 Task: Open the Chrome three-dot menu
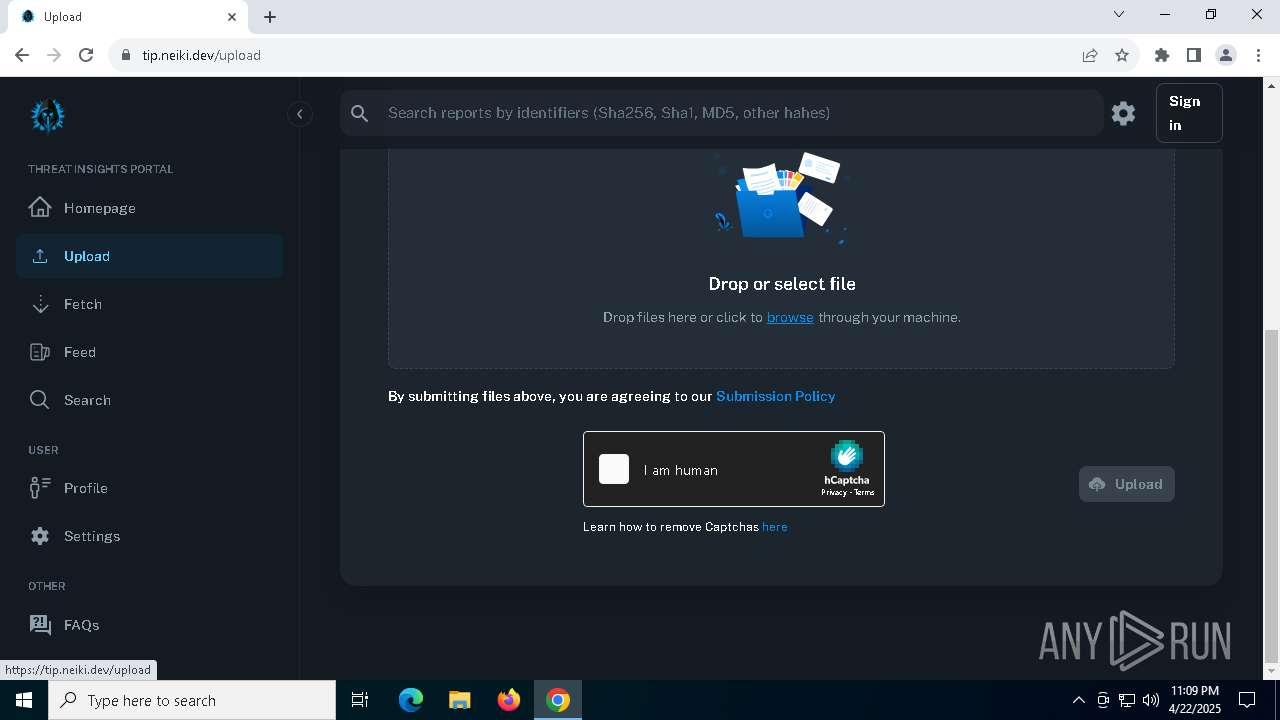point(1257,55)
